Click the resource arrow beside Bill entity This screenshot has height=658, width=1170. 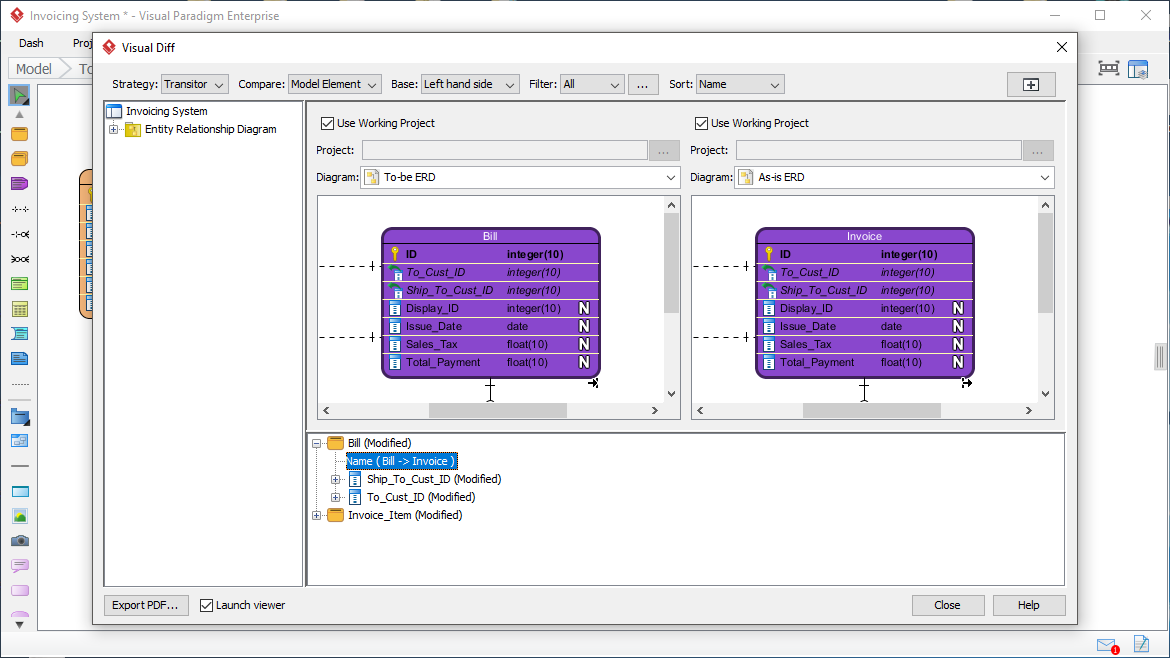[592, 383]
